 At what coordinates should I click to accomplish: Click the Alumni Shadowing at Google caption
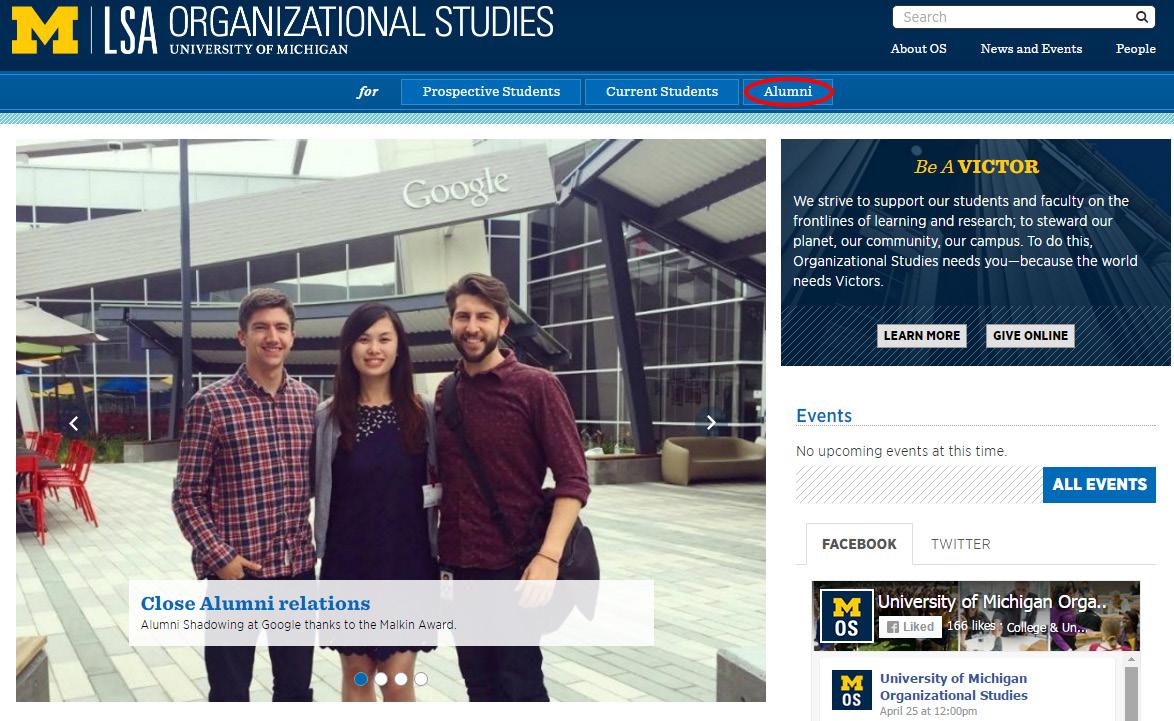pos(298,624)
